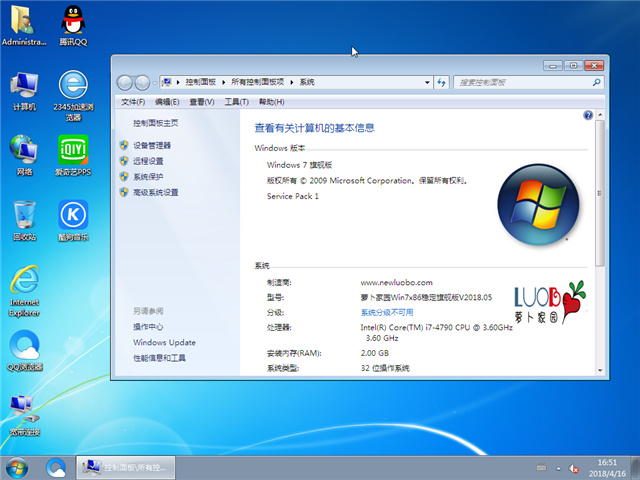Go to 控制面板主页

(x=156, y=123)
